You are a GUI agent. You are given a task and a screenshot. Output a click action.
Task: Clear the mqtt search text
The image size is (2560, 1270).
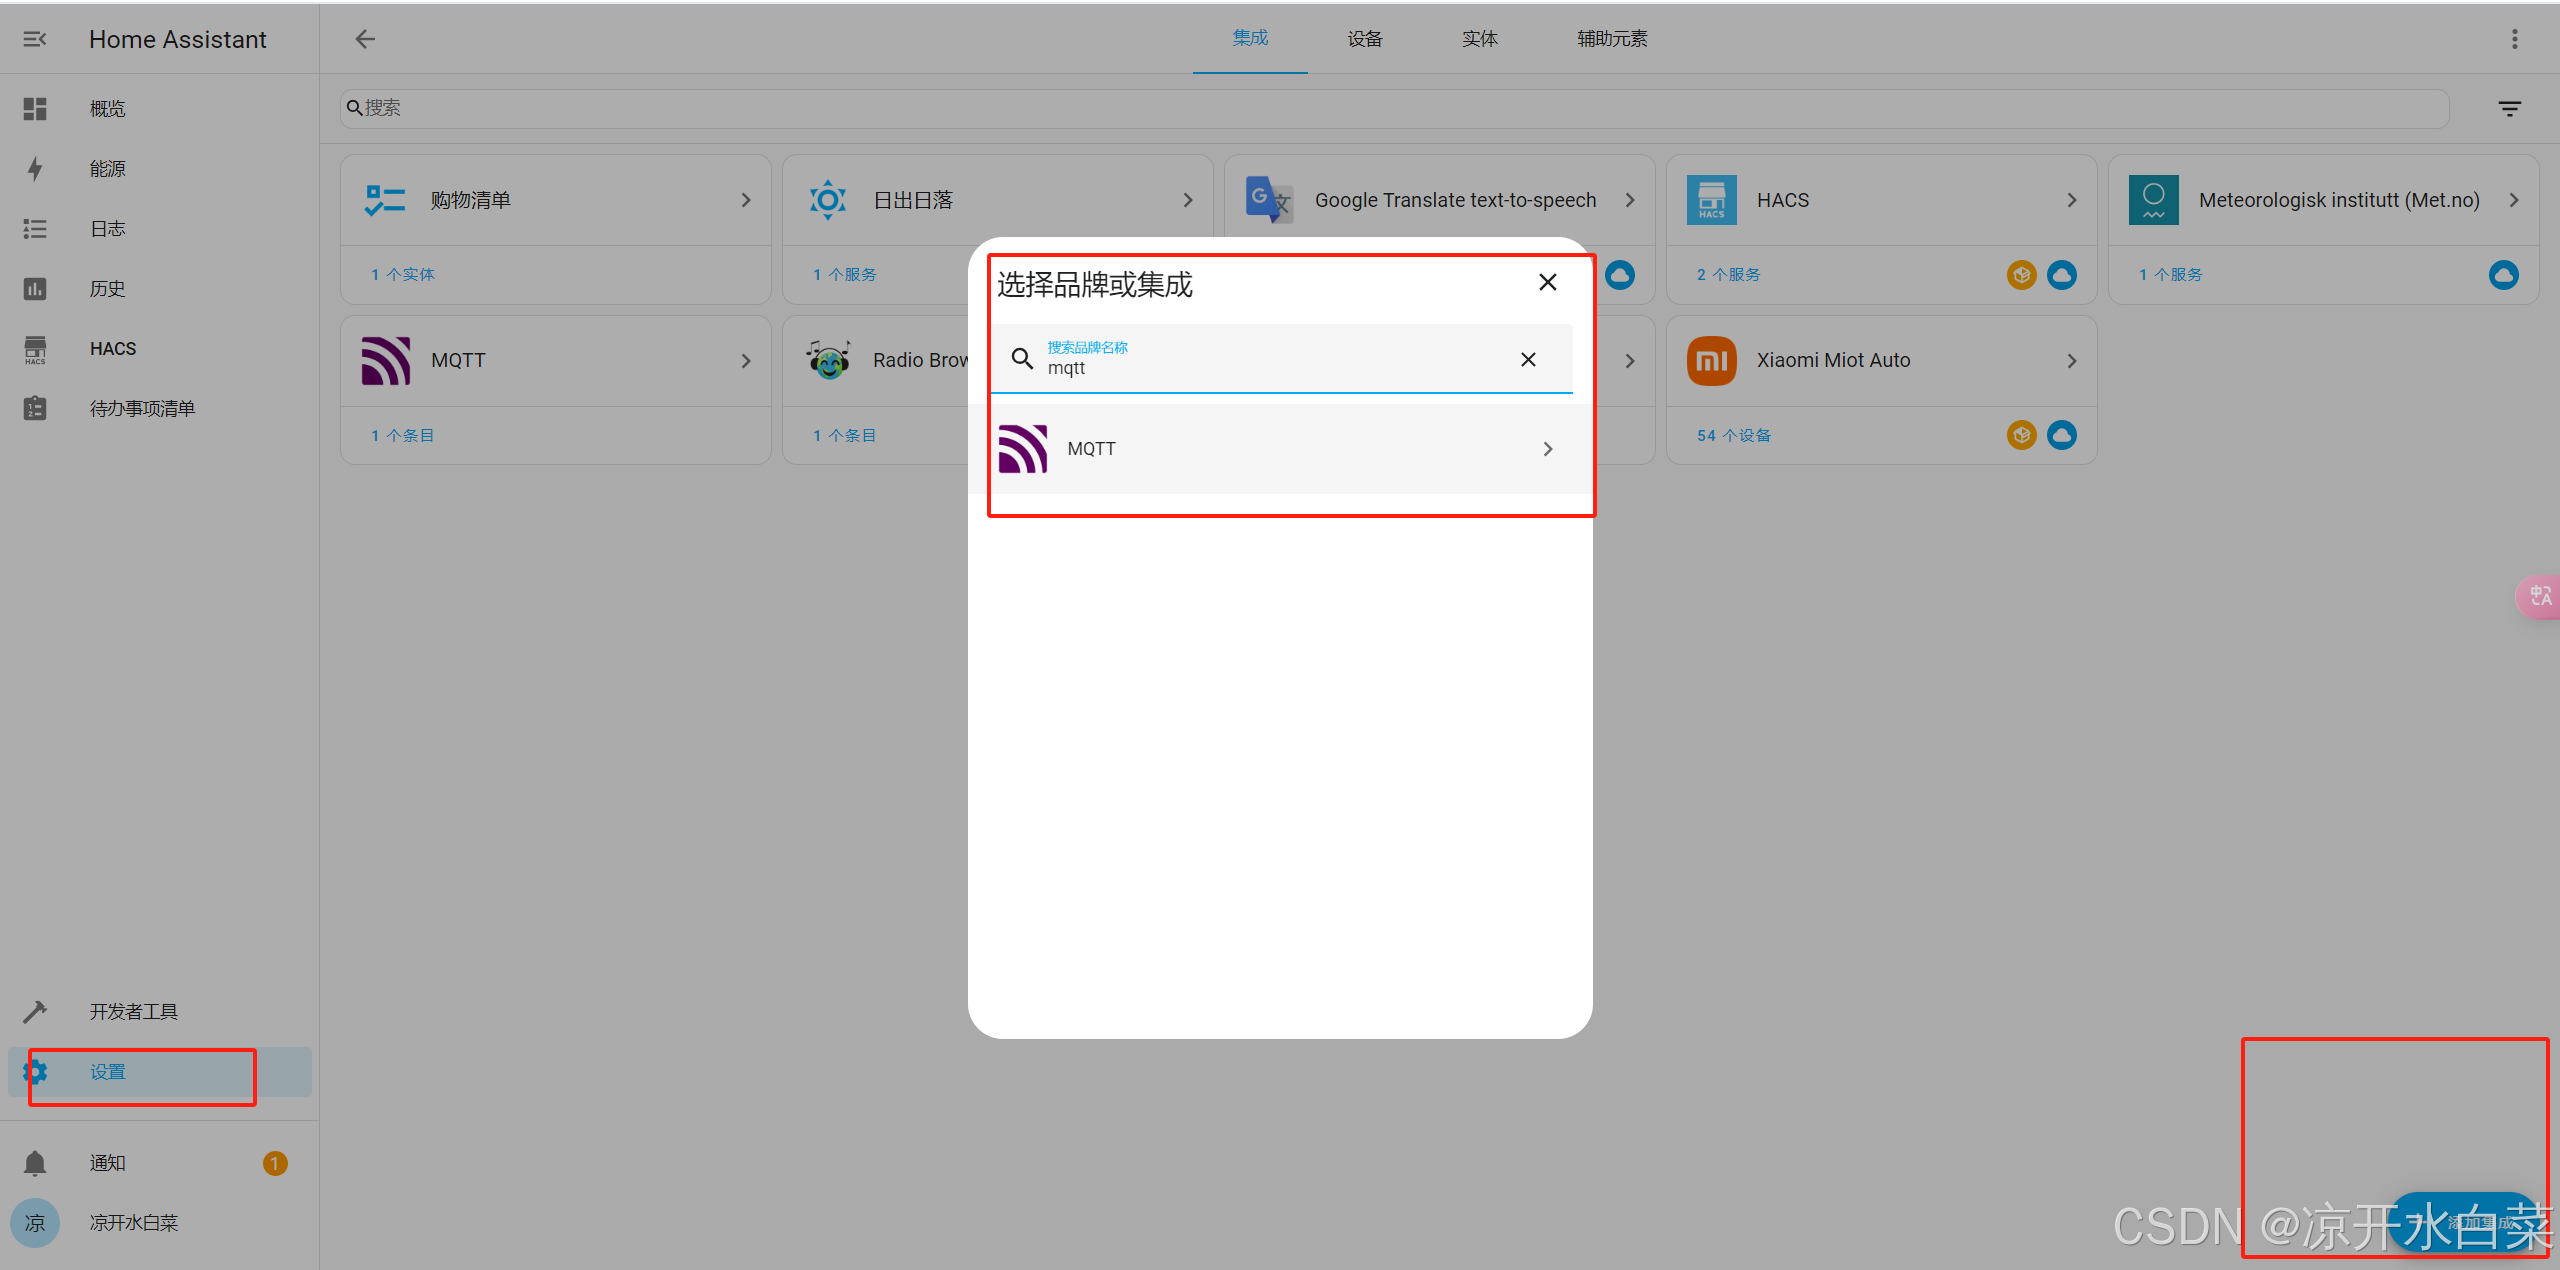click(1528, 359)
